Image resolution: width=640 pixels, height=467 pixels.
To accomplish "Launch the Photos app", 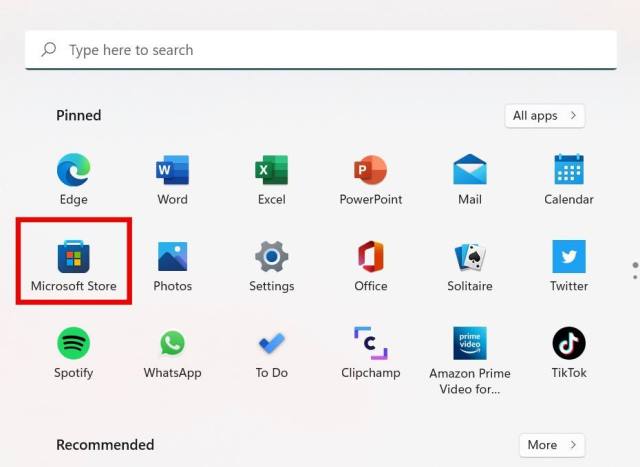I will click(172, 265).
